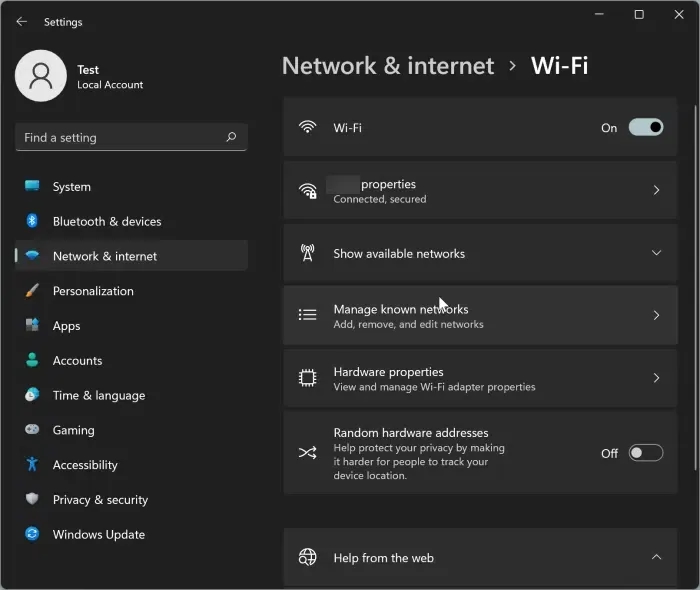This screenshot has width=700, height=590.
Task: Collapse the Help from the web section
Action: click(x=656, y=557)
